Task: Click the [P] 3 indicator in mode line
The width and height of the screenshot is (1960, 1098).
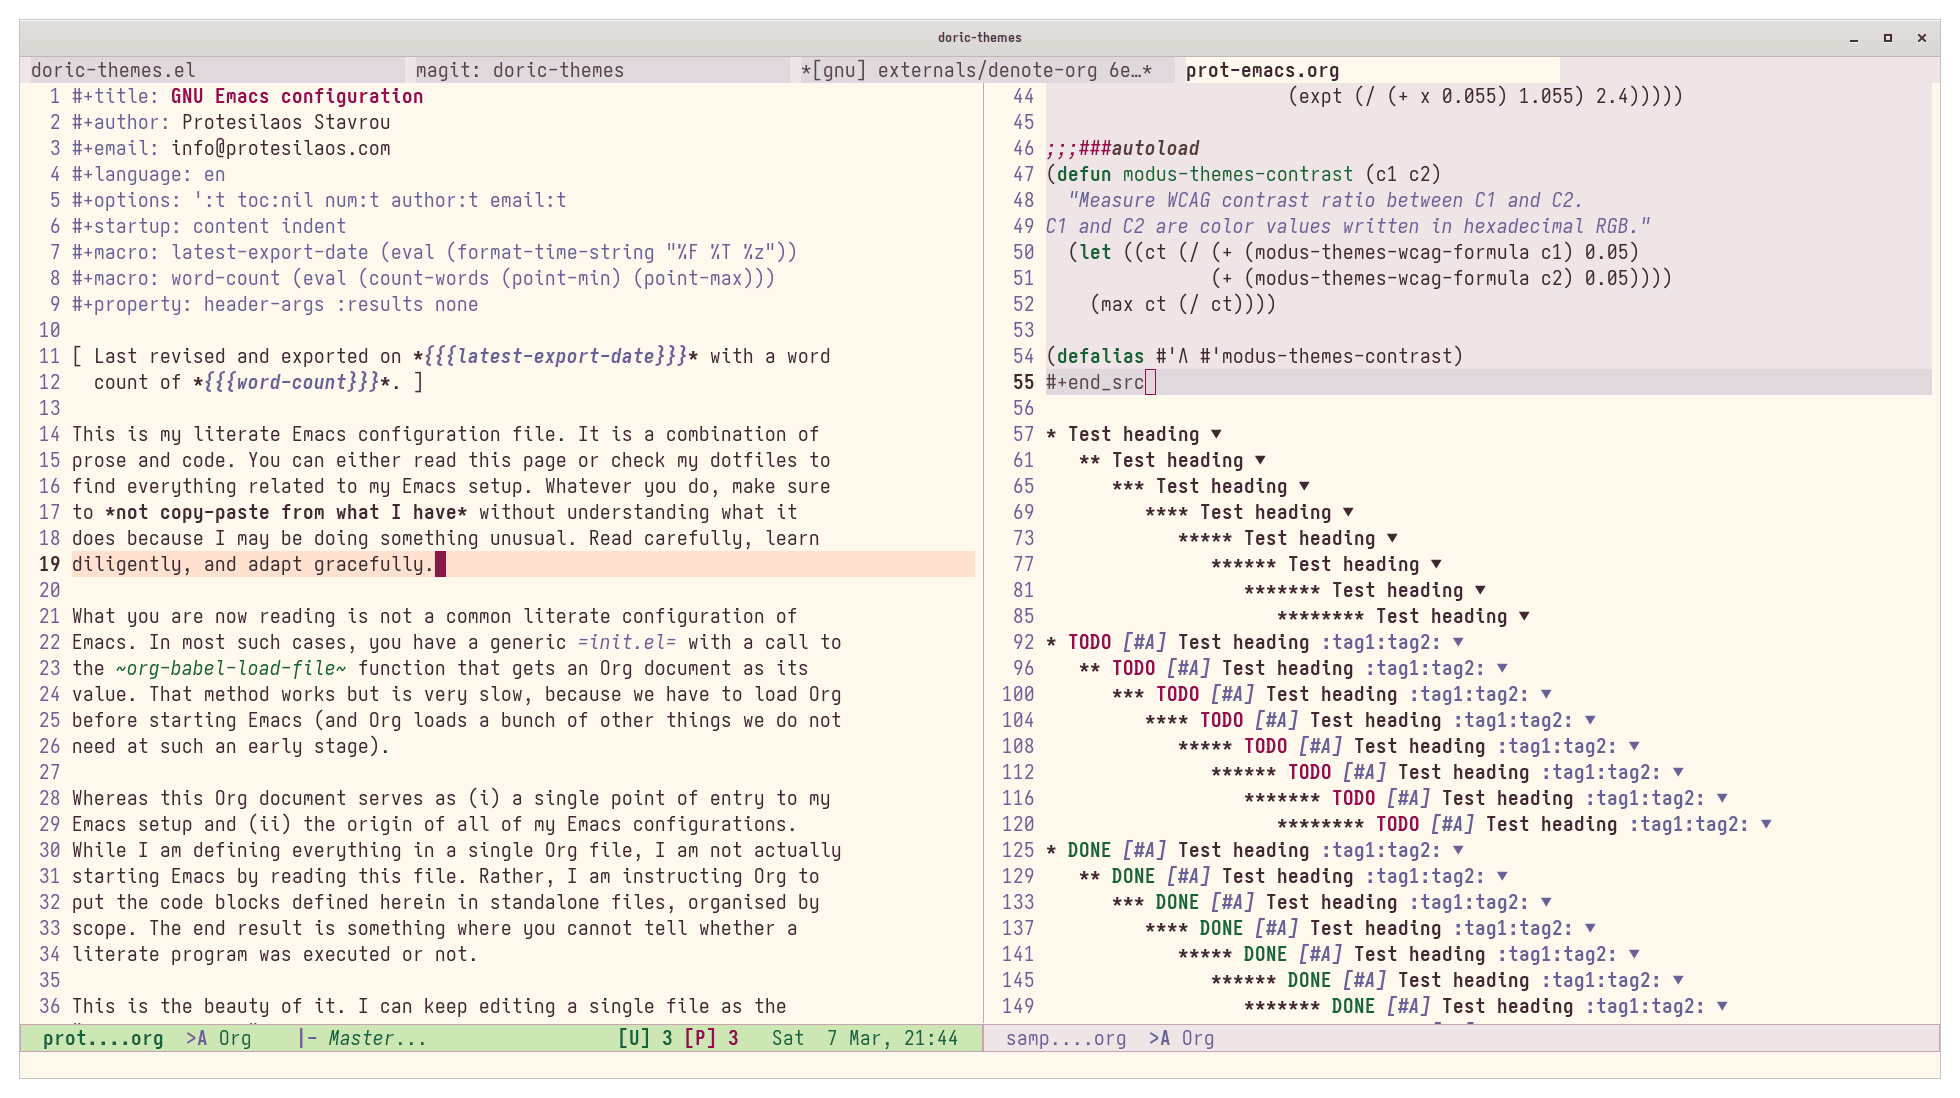Action: 711,1038
